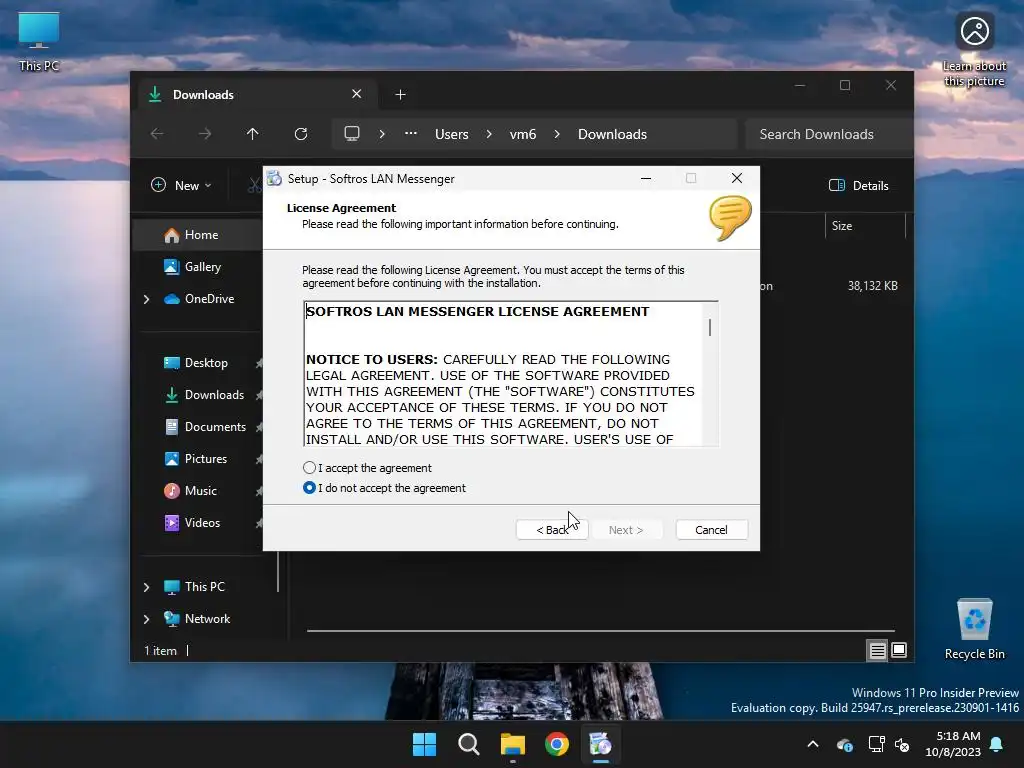This screenshot has height=768, width=1024.
Task: Toggle the Details pane button
Action: click(x=859, y=185)
